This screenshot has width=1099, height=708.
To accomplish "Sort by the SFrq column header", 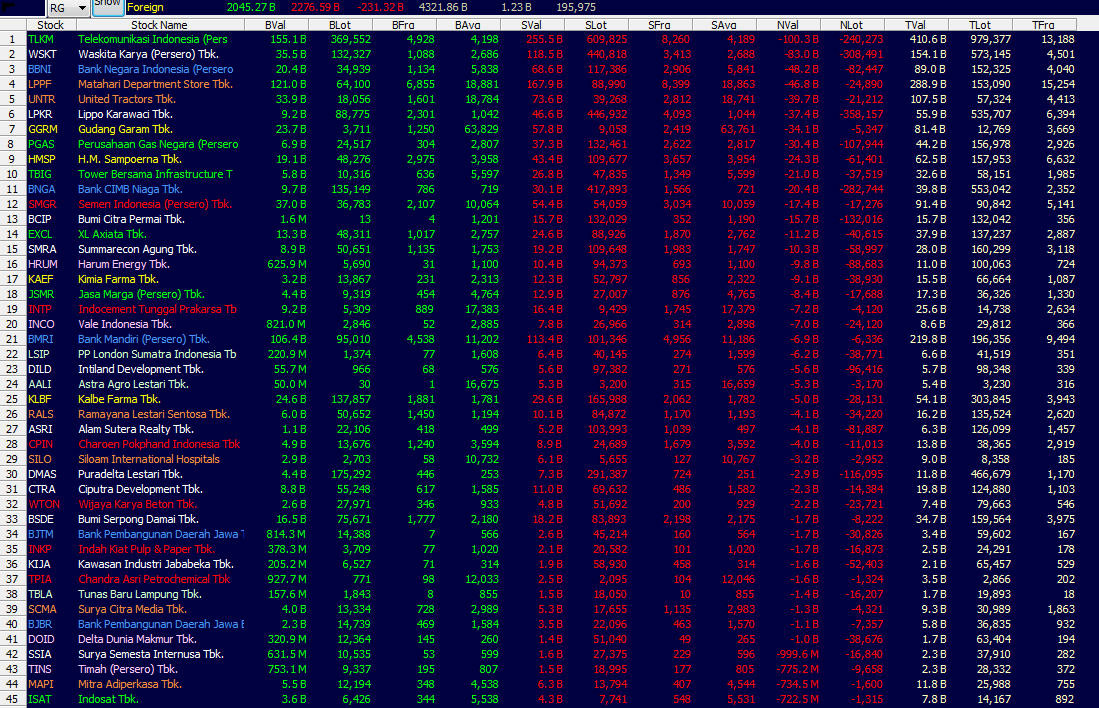I will [x=660, y=25].
